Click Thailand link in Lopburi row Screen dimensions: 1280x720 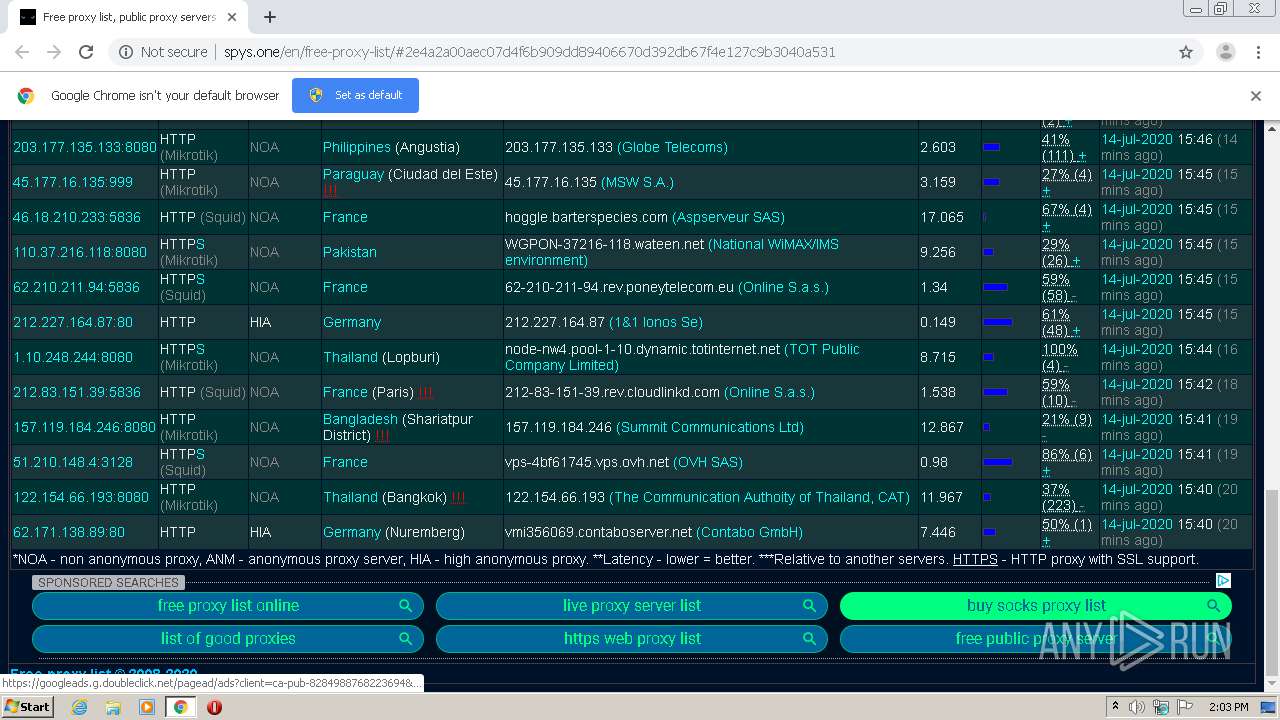pyautogui.click(x=350, y=357)
